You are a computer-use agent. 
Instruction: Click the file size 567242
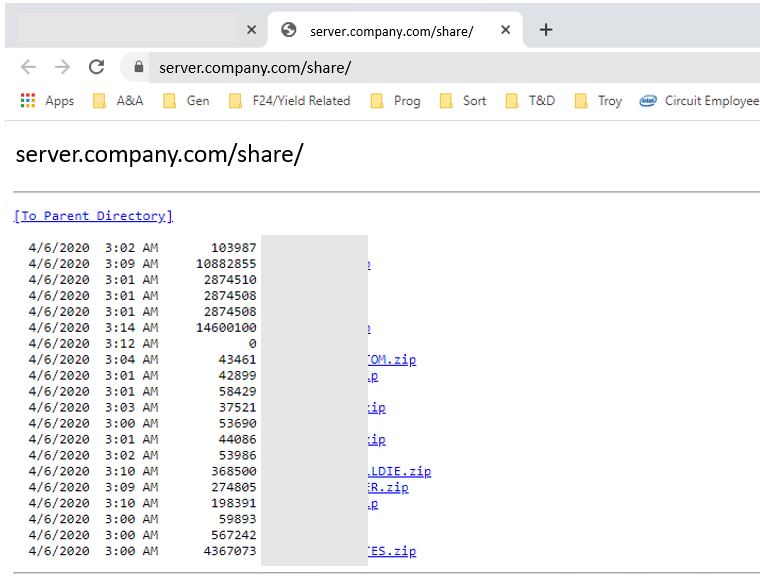[x=234, y=535]
